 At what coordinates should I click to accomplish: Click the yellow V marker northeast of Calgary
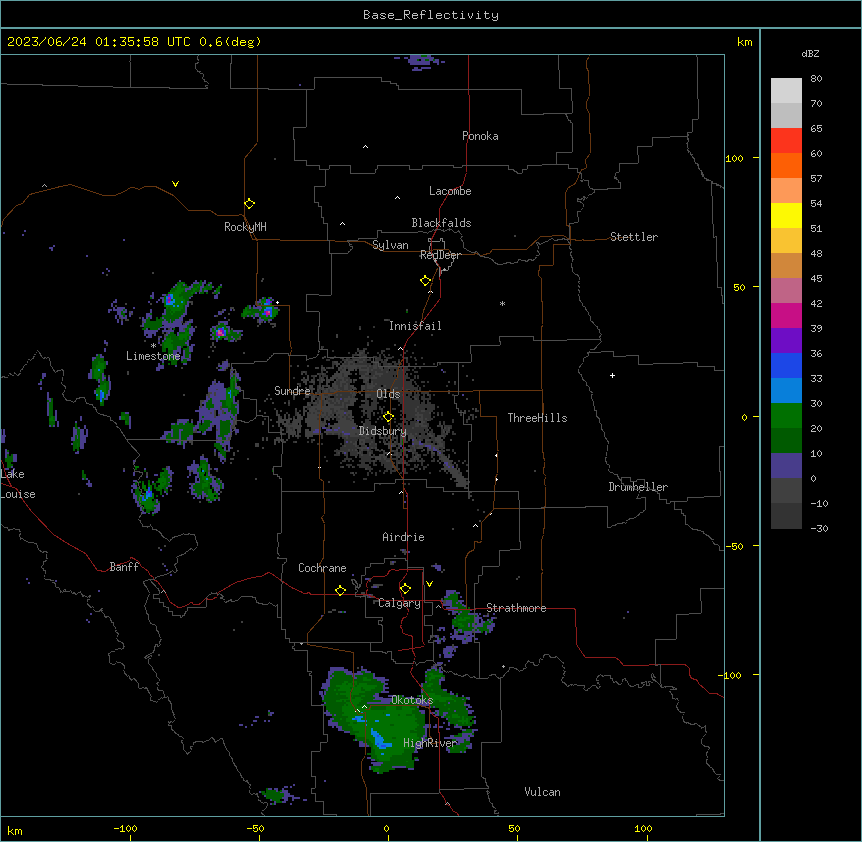click(429, 584)
